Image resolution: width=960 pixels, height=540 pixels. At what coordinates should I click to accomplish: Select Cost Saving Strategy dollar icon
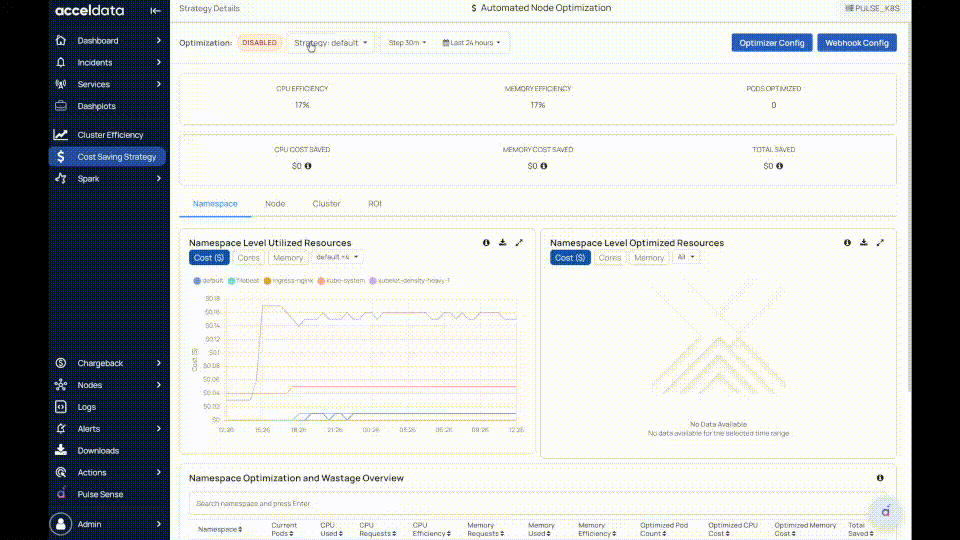tap(61, 157)
